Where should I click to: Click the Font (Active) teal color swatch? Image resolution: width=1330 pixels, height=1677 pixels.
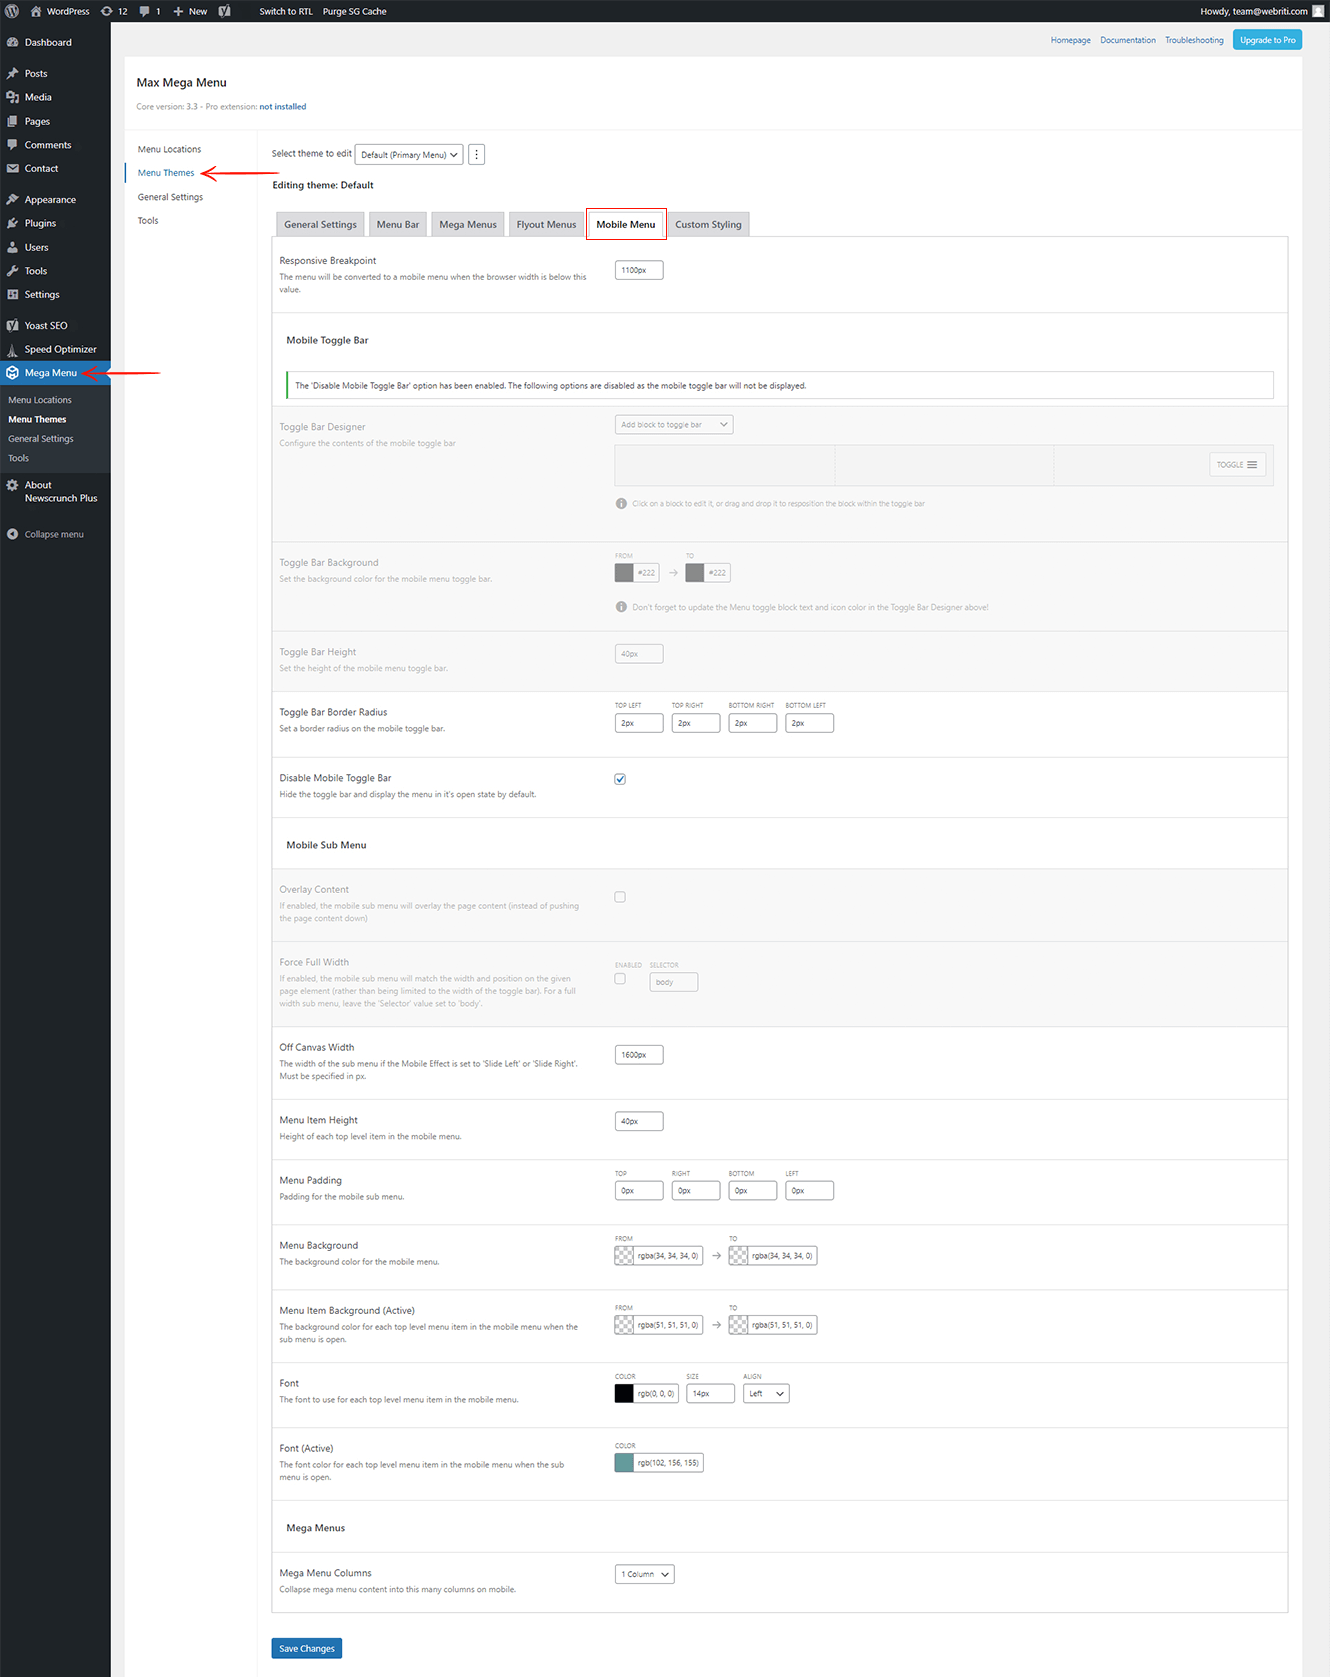pos(624,1463)
